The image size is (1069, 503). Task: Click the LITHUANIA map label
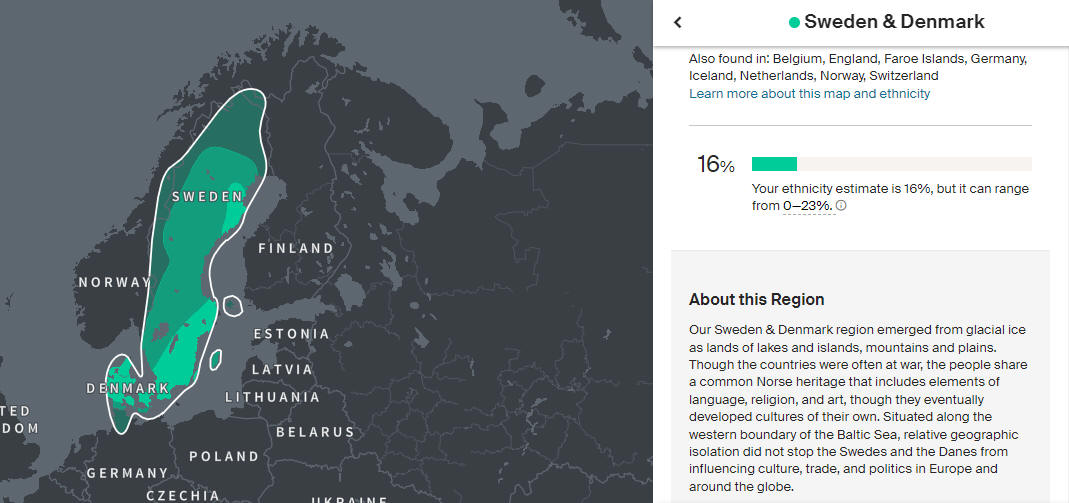tap(272, 397)
